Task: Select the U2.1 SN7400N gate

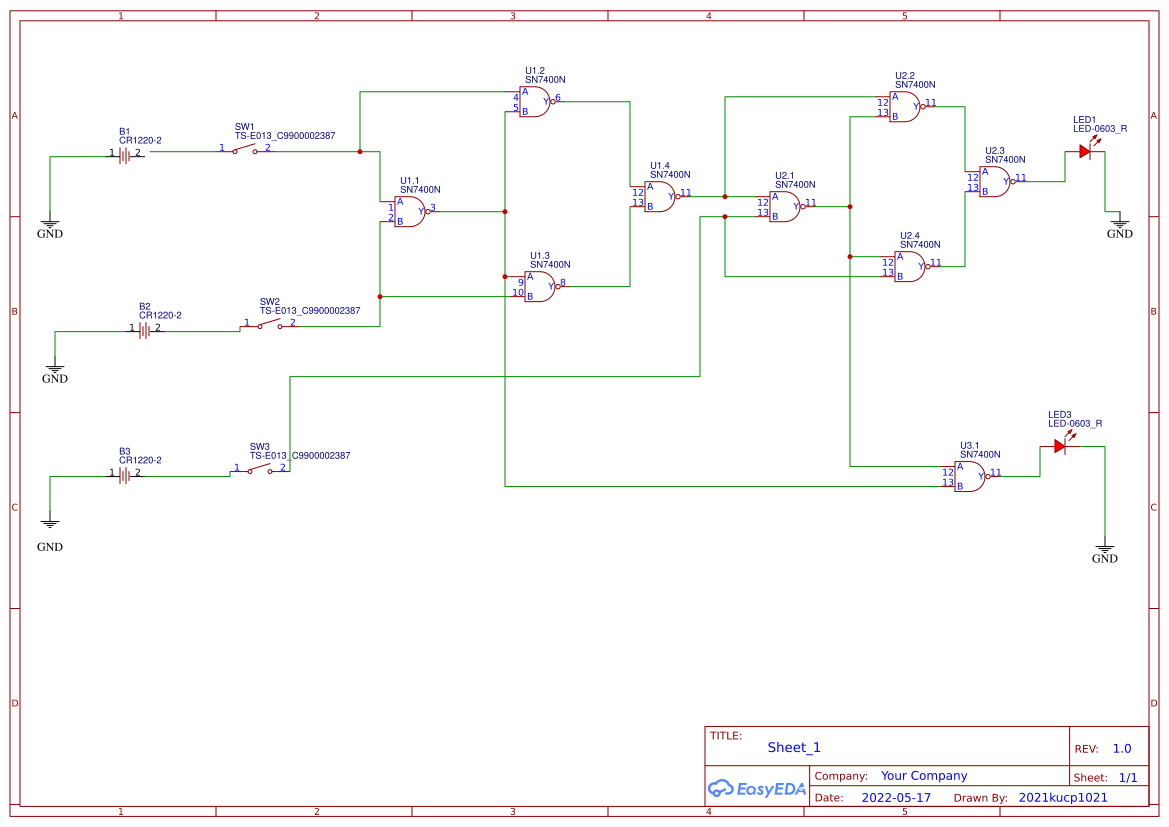Action: pos(784,207)
